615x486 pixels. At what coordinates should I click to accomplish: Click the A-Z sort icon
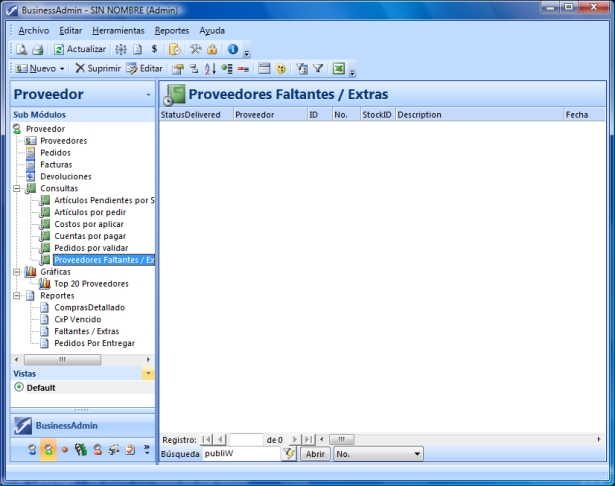click(x=210, y=69)
